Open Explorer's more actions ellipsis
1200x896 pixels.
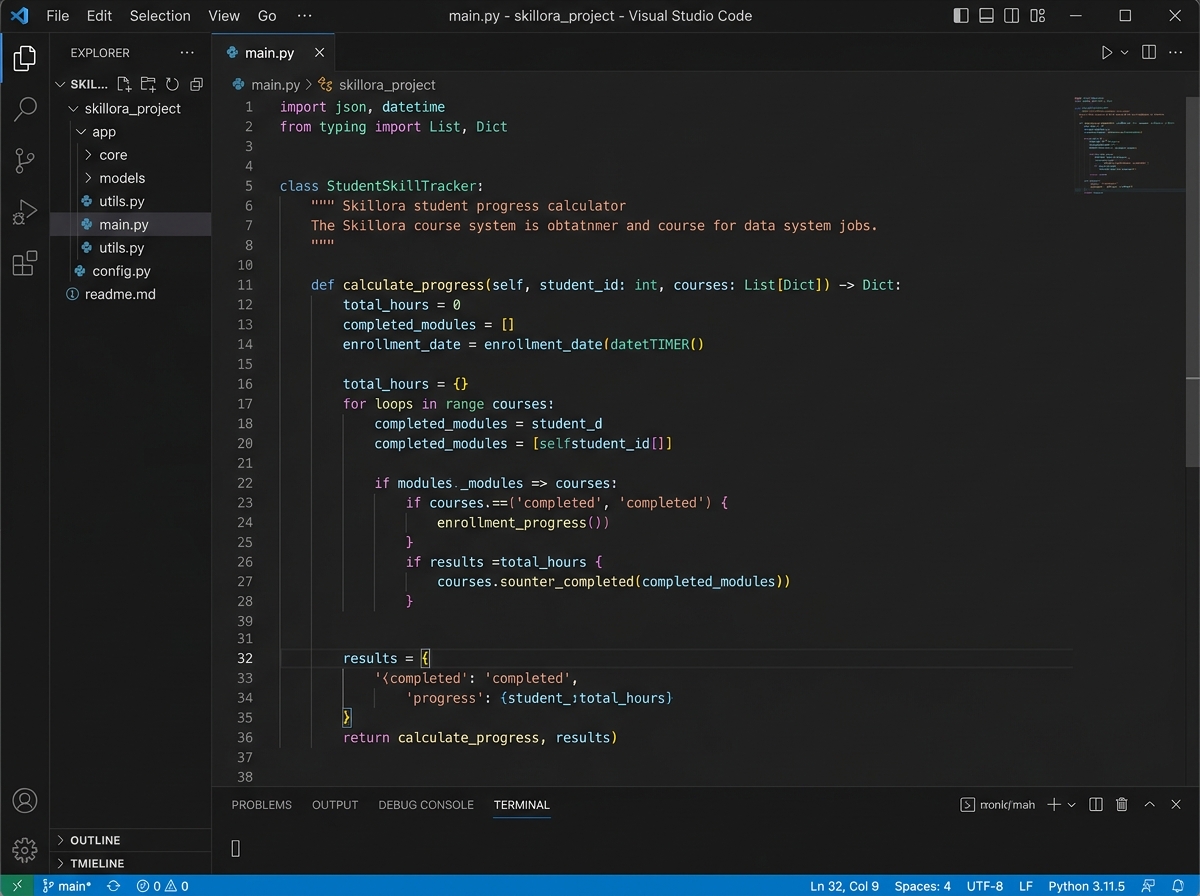click(187, 52)
